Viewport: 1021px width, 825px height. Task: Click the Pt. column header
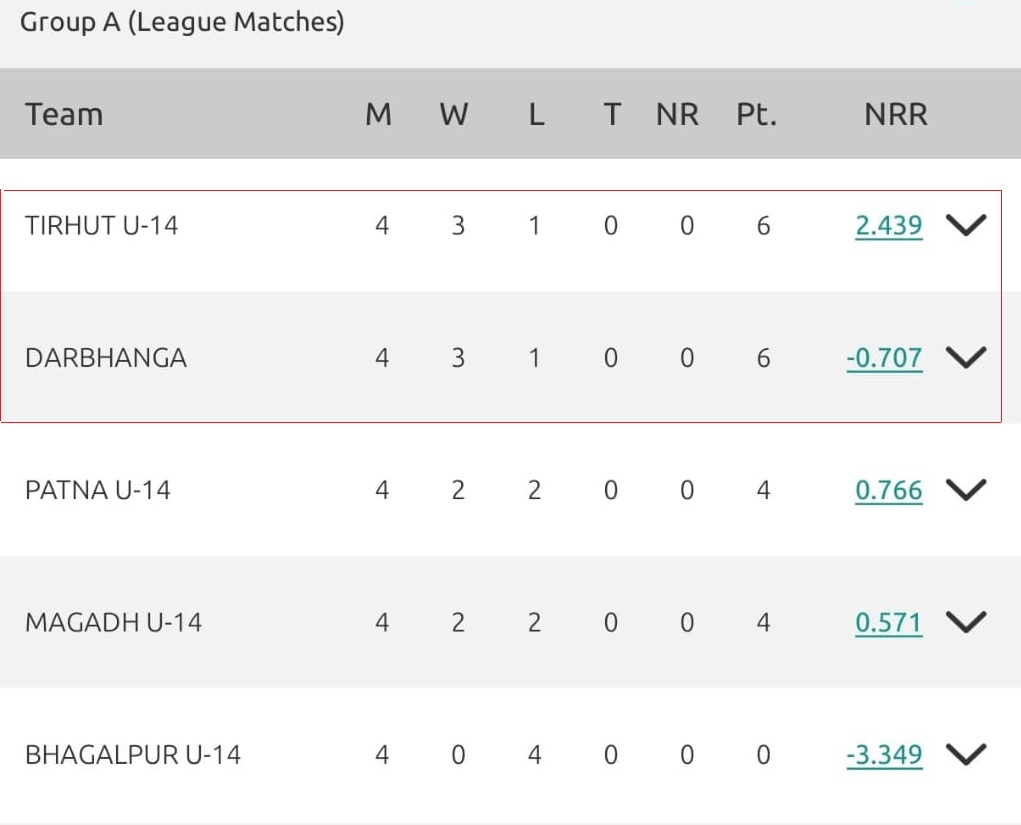(x=757, y=115)
